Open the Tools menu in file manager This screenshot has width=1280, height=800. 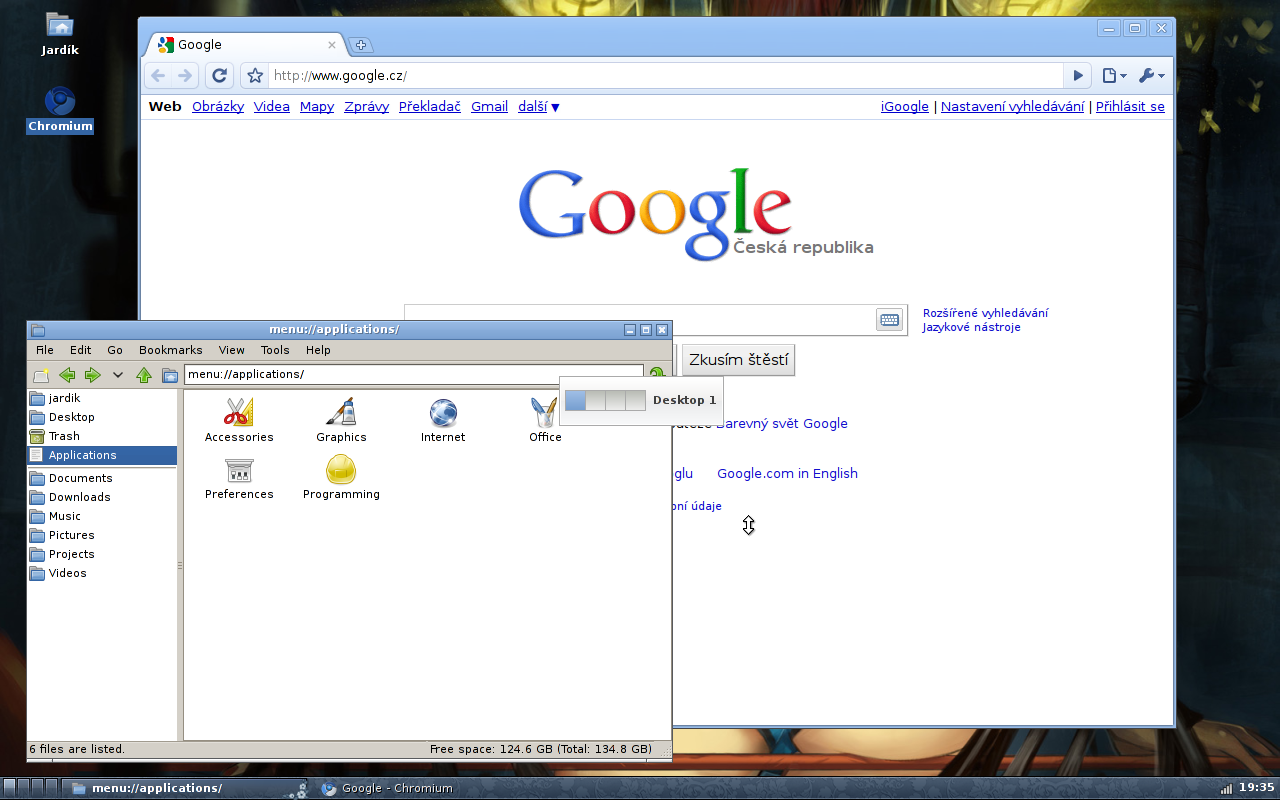coord(275,350)
